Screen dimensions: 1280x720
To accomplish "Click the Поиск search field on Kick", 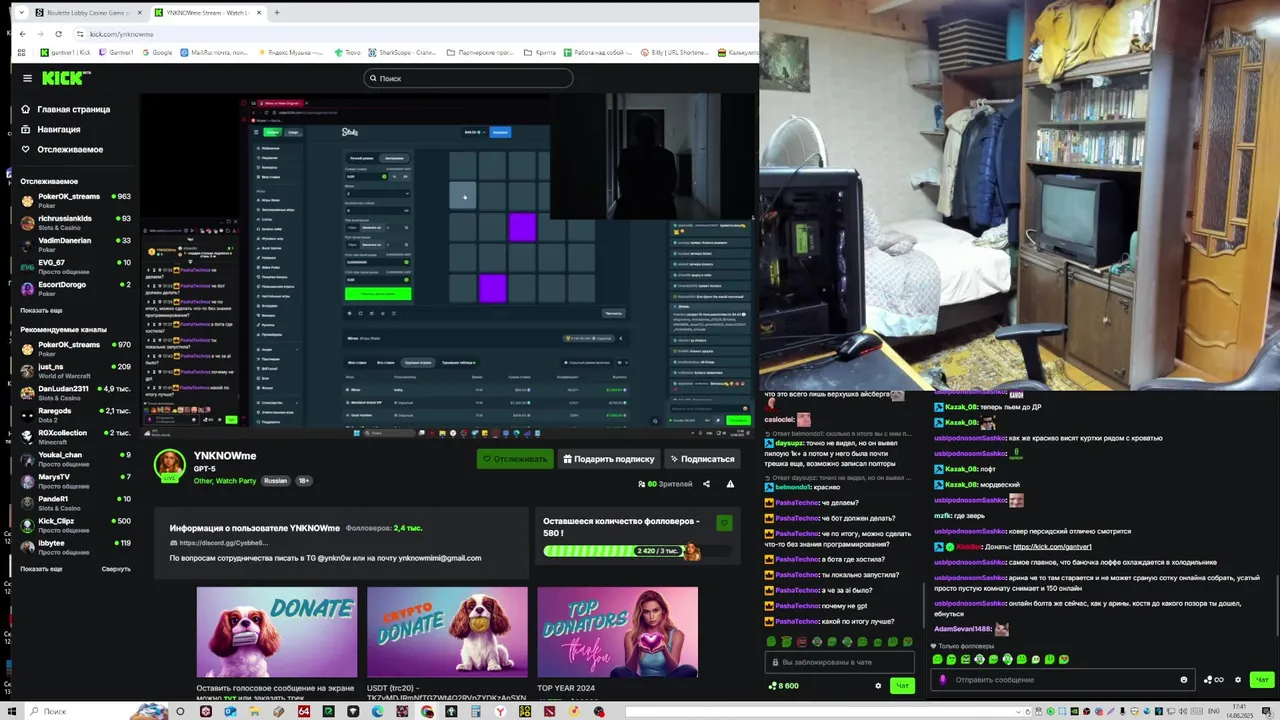I will coord(468,78).
